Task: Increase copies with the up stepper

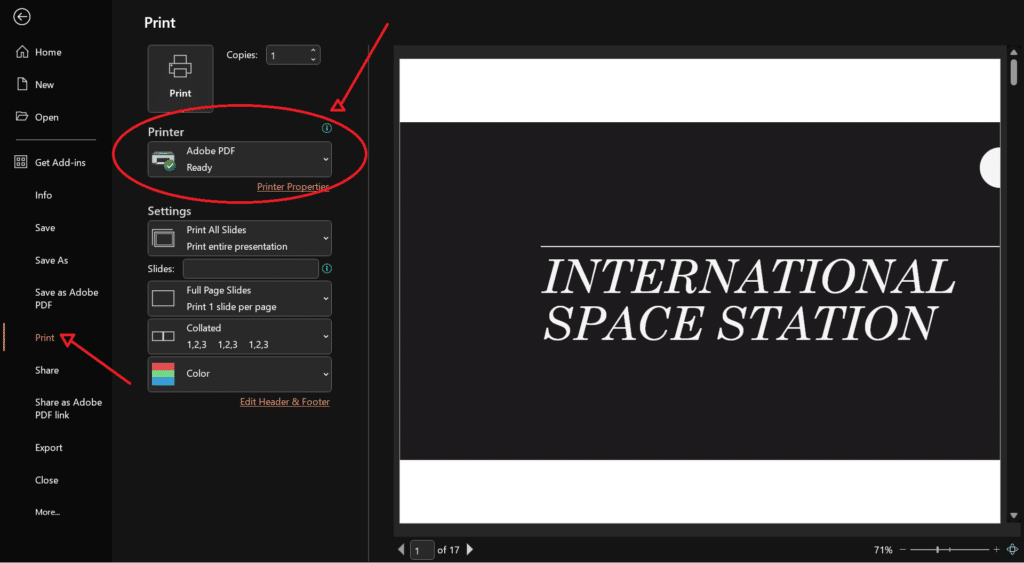Action: (x=313, y=50)
